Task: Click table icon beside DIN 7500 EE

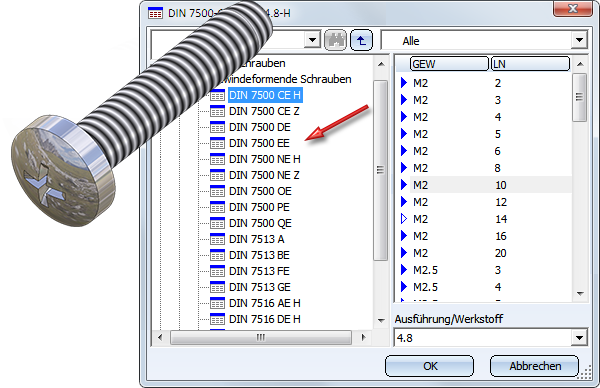Action: (x=217, y=143)
